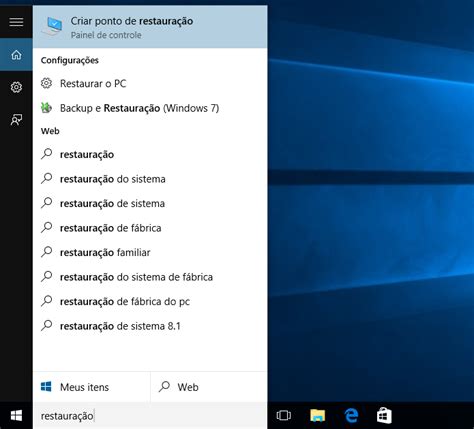
Task: Select 'Restaurar o PC' setting
Action: [x=150, y=83]
